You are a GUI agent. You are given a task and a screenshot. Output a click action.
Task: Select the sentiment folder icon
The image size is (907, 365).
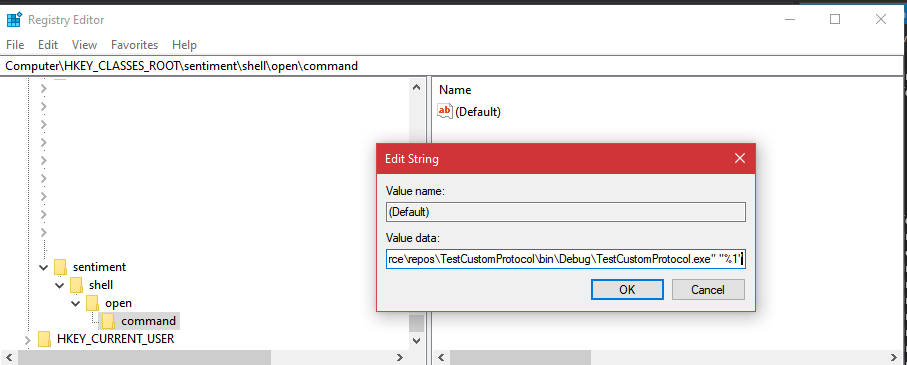point(61,267)
